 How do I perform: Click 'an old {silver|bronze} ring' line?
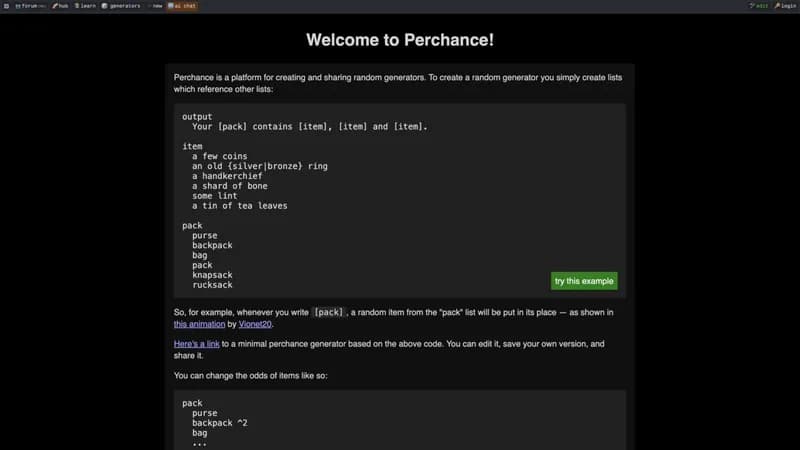tap(260, 166)
